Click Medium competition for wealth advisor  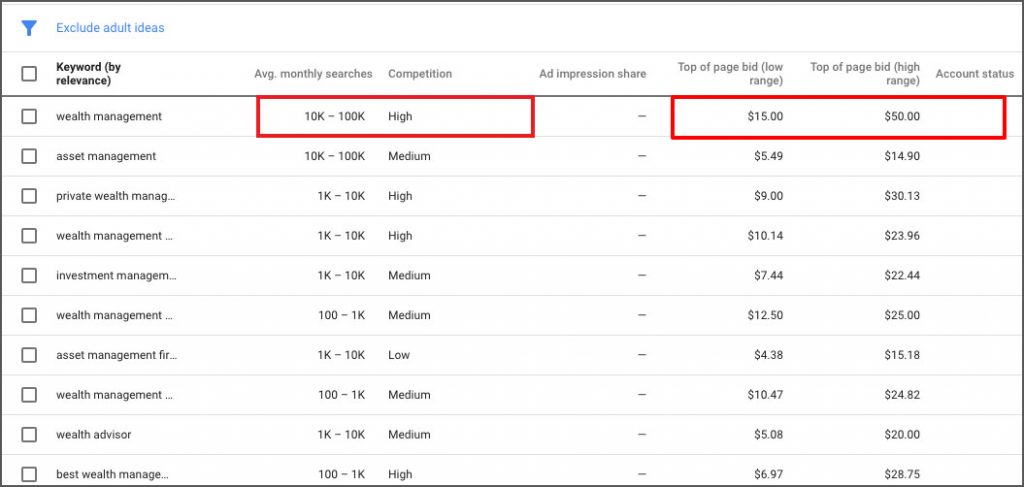point(409,434)
